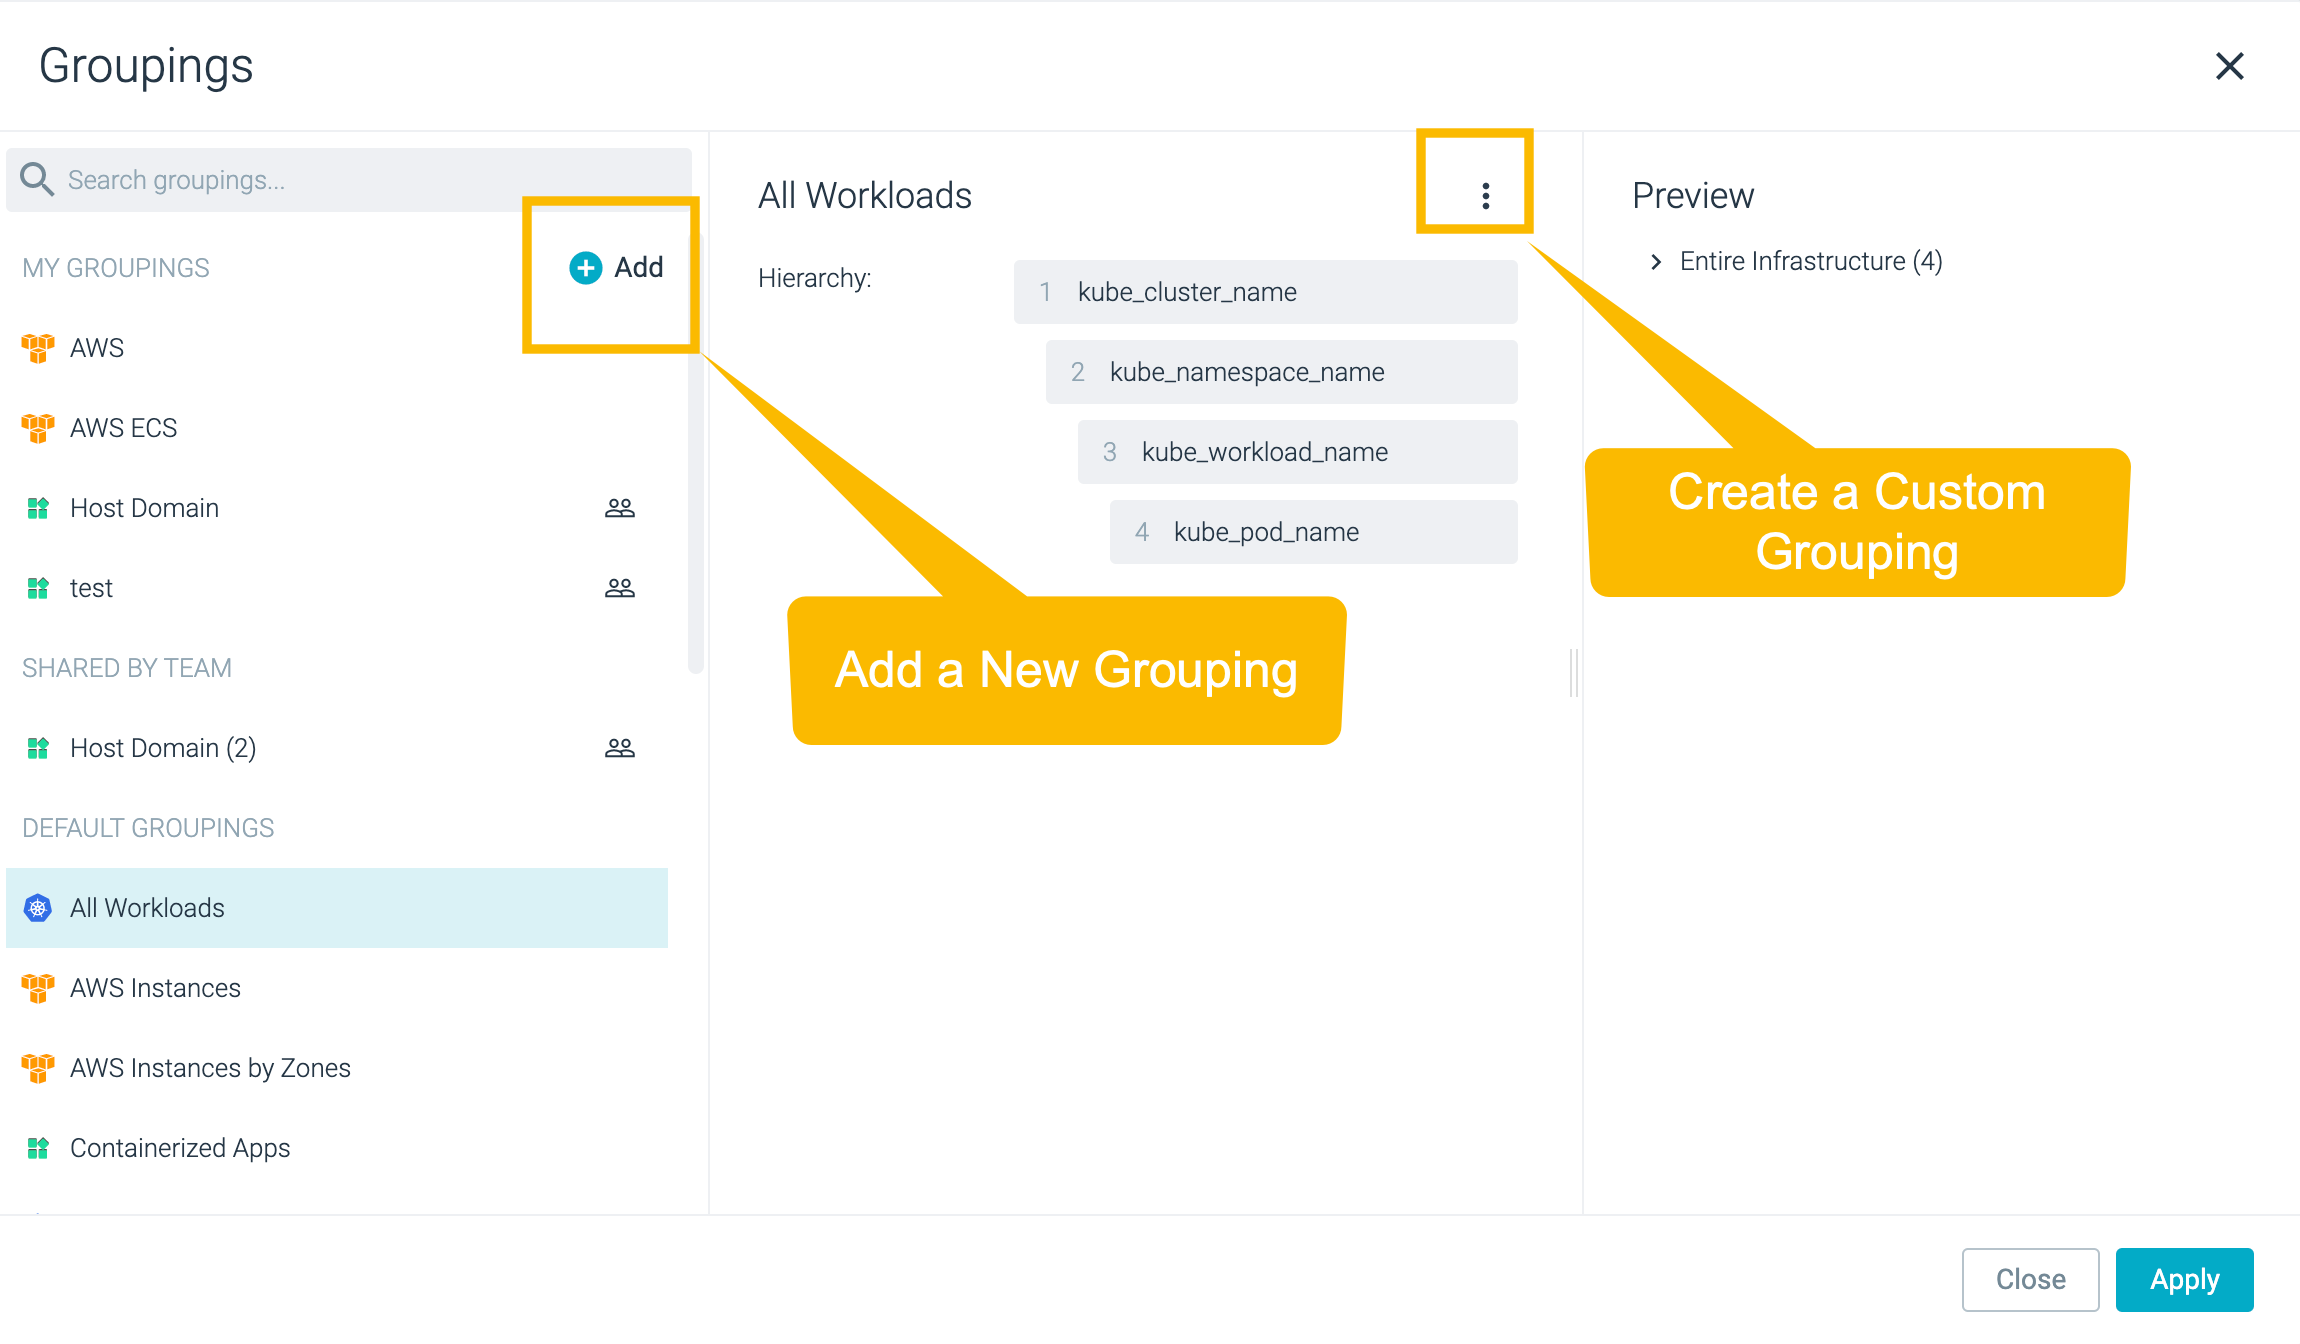
Task: Open the three-dot menu for All Workloads
Action: click(x=1486, y=196)
